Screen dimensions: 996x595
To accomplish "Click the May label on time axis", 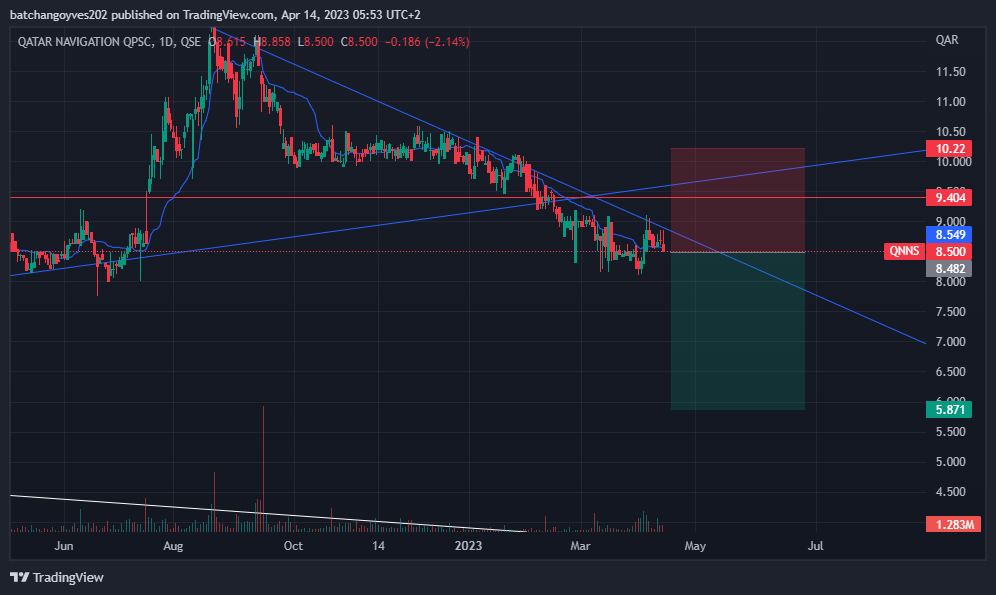I will coord(695,546).
